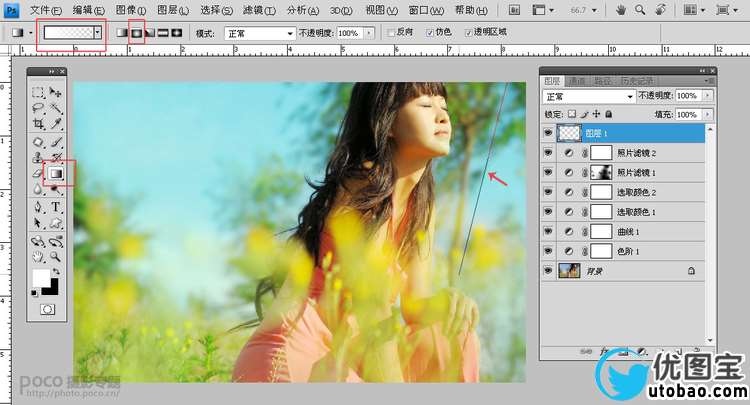Select the 3D Rotate tool
The image size is (750, 405).
[x=38, y=241]
